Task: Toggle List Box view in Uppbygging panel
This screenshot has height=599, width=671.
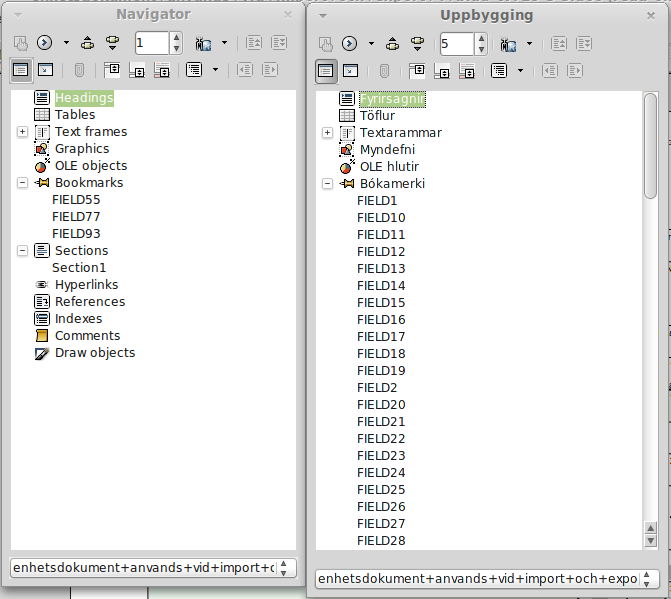Action: tap(326, 70)
